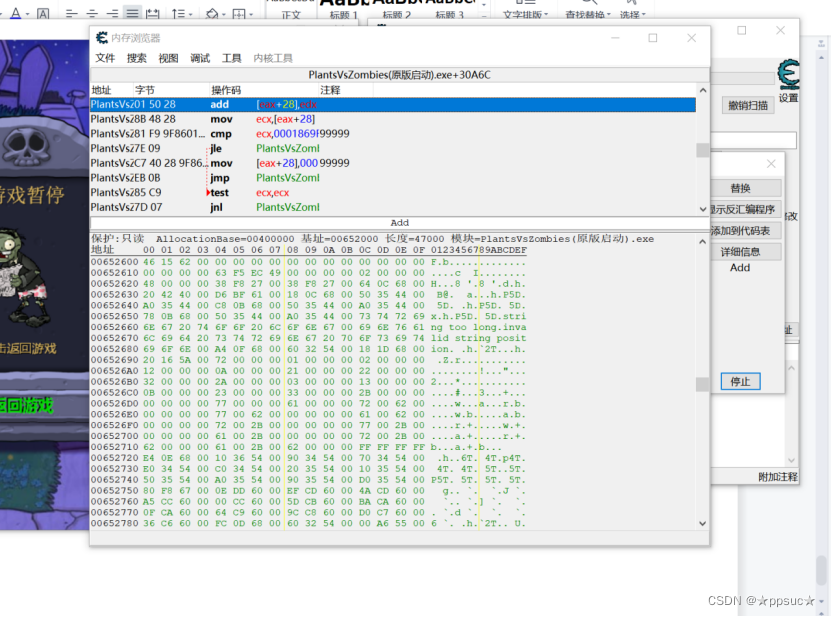Align text left in WPS toolbar
831x617 pixels.
[72, 13]
